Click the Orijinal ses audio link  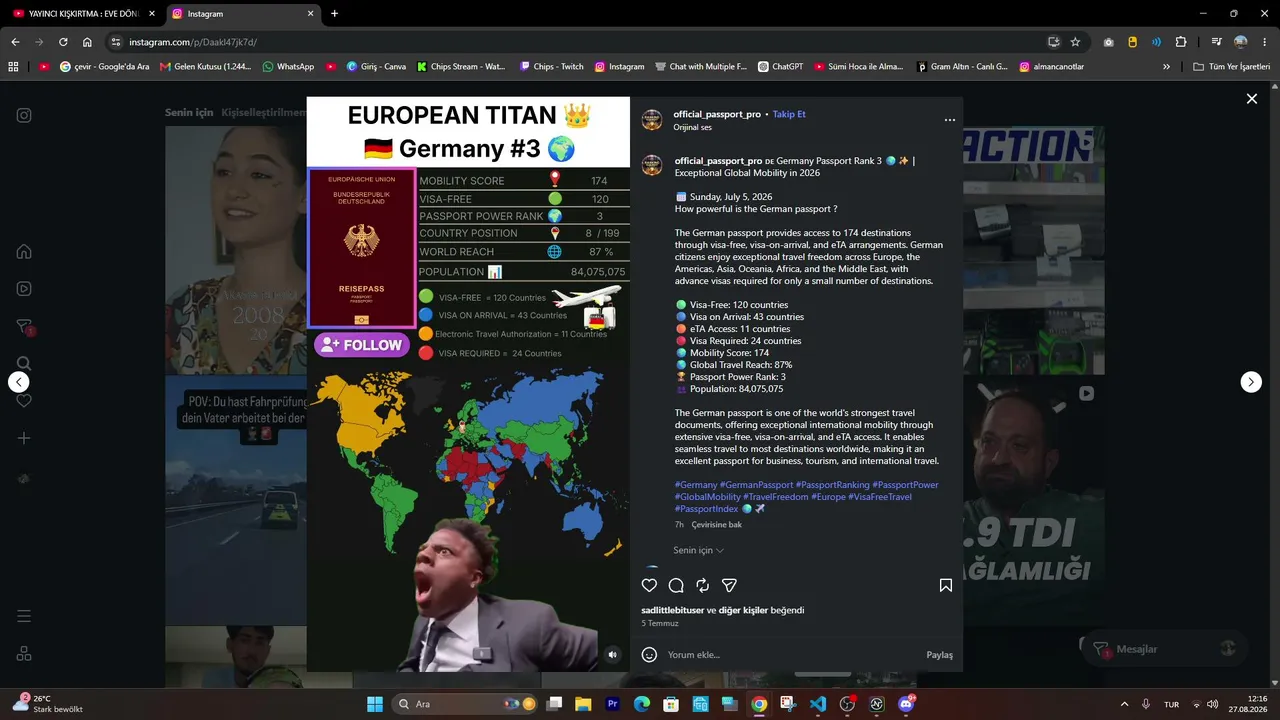[x=693, y=127]
